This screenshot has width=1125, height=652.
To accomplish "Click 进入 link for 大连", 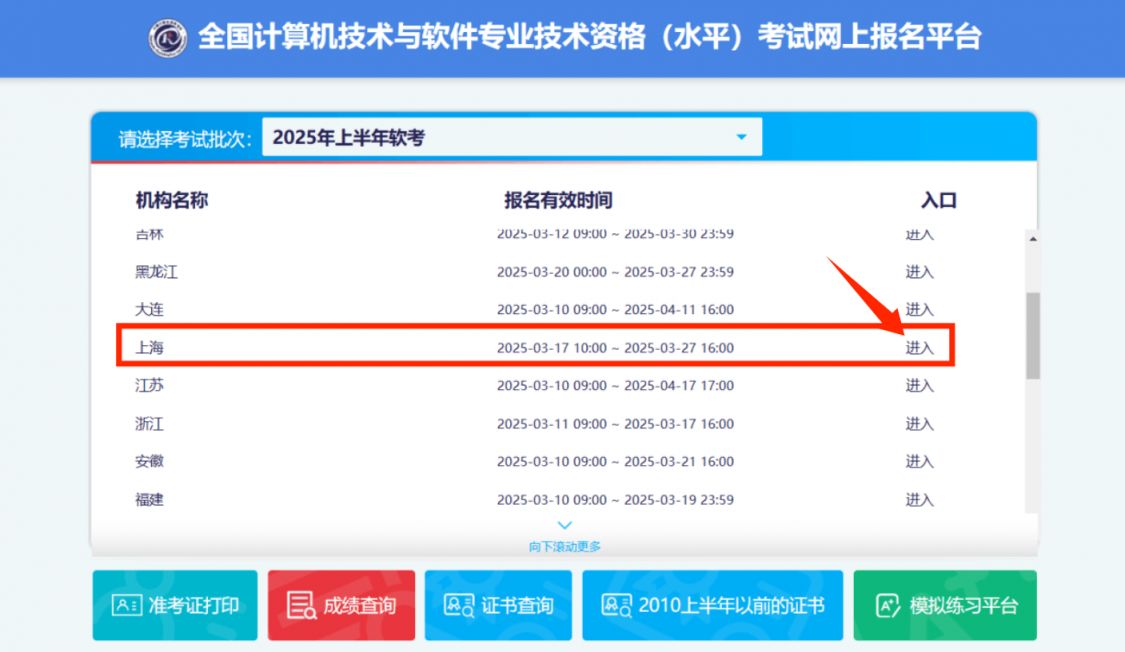I will click(919, 309).
